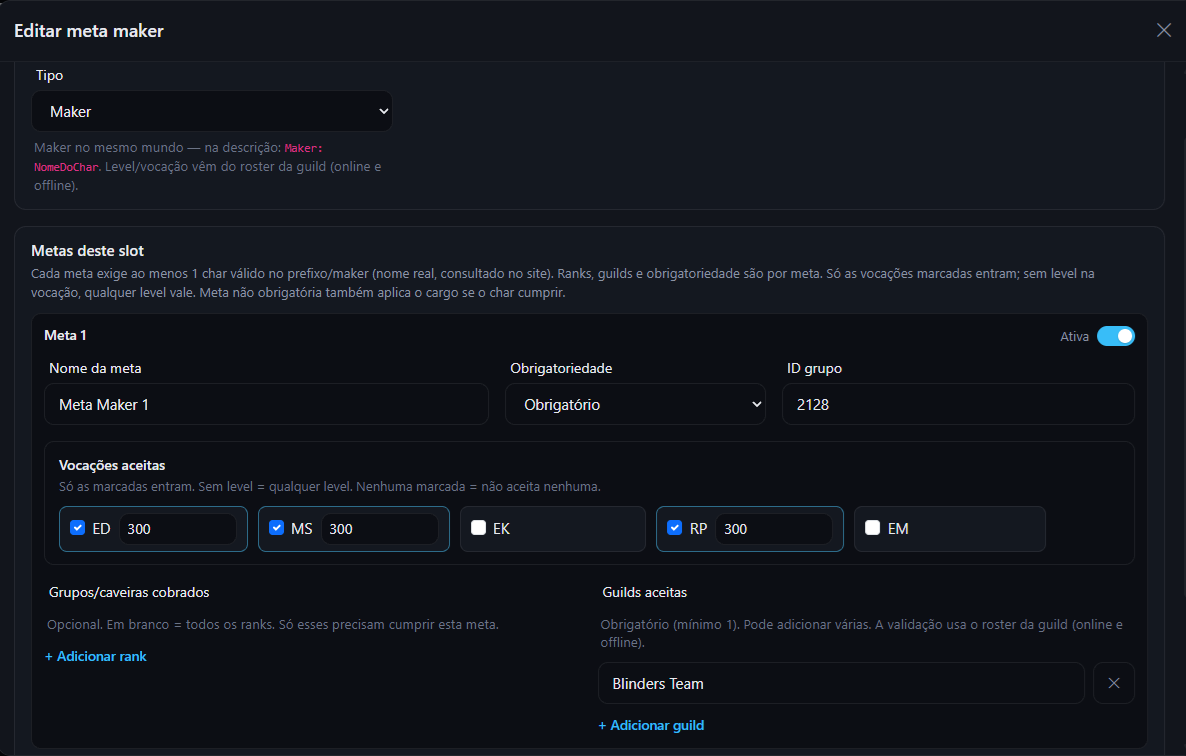
Task: Click the Vocações aceitas label
Action: click(x=112, y=465)
